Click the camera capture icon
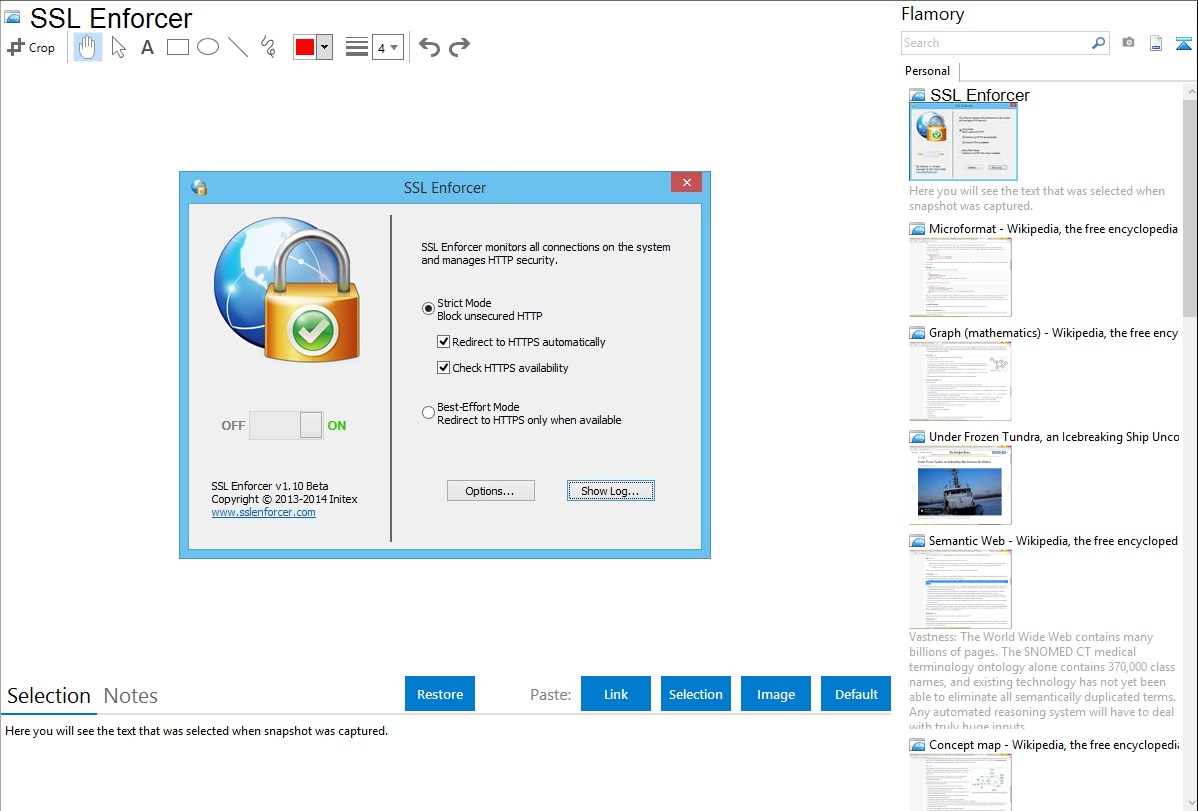 pos(1128,43)
